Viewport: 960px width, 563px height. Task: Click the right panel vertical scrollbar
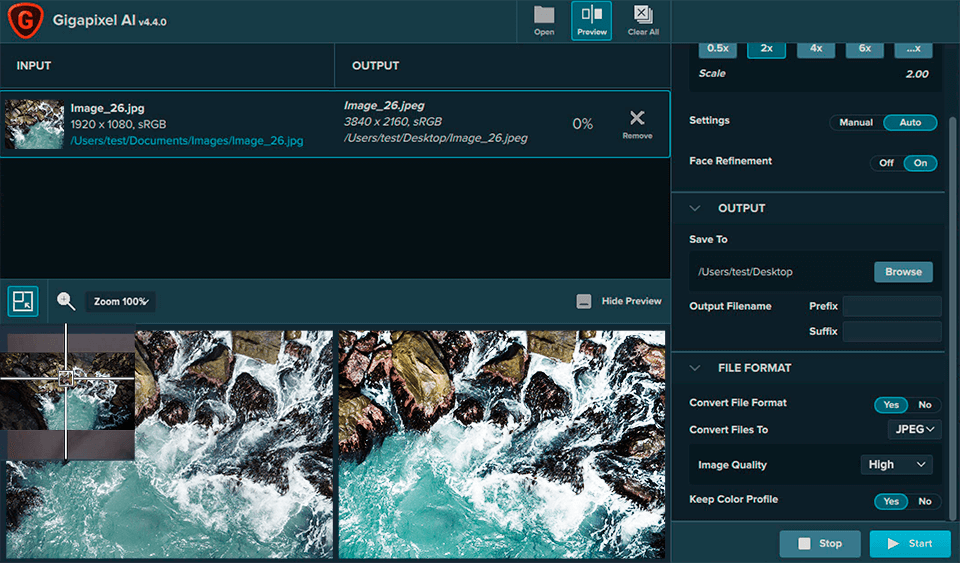tap(952, 318)
